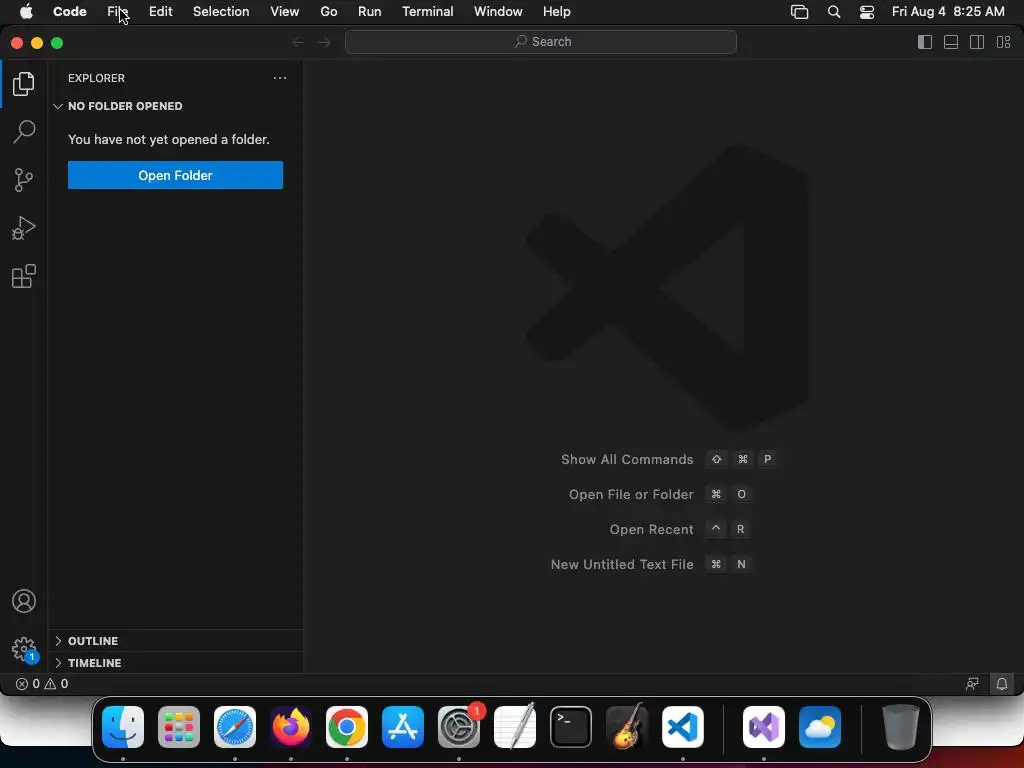Click the Stage Manager icon in menu bar
The height and width of the screenshot is (768, 1024).
pyautogui.click(x=799, y=12)
